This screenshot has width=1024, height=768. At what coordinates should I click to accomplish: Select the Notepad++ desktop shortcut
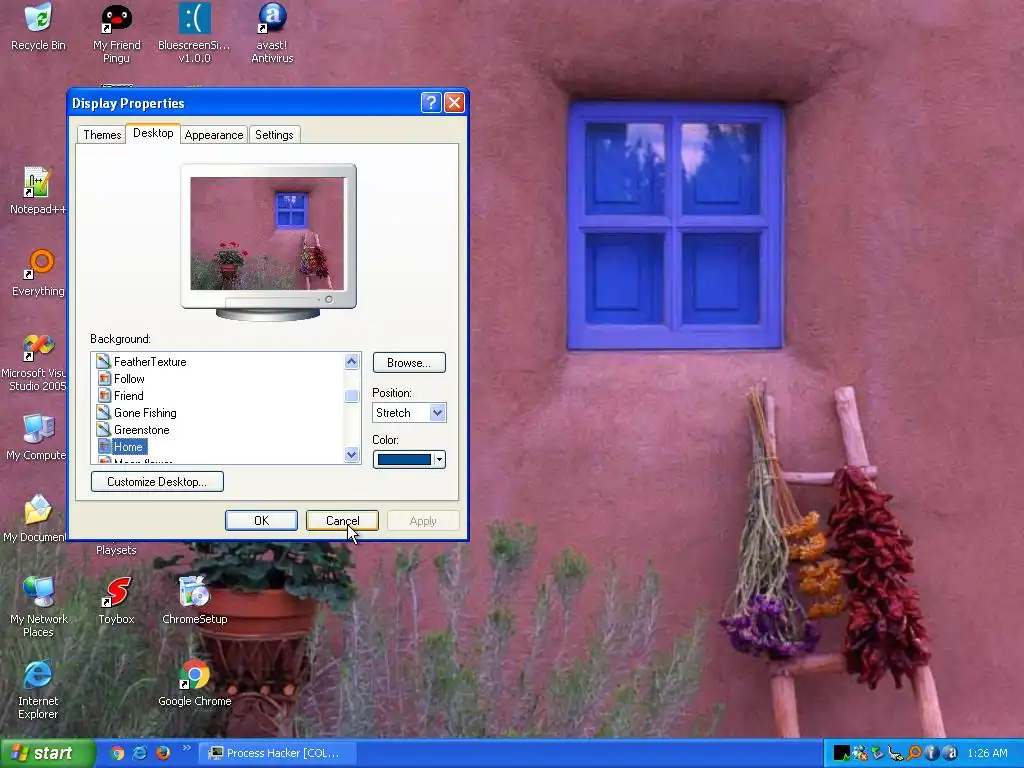pyautogui.click(x=37, y=191)
